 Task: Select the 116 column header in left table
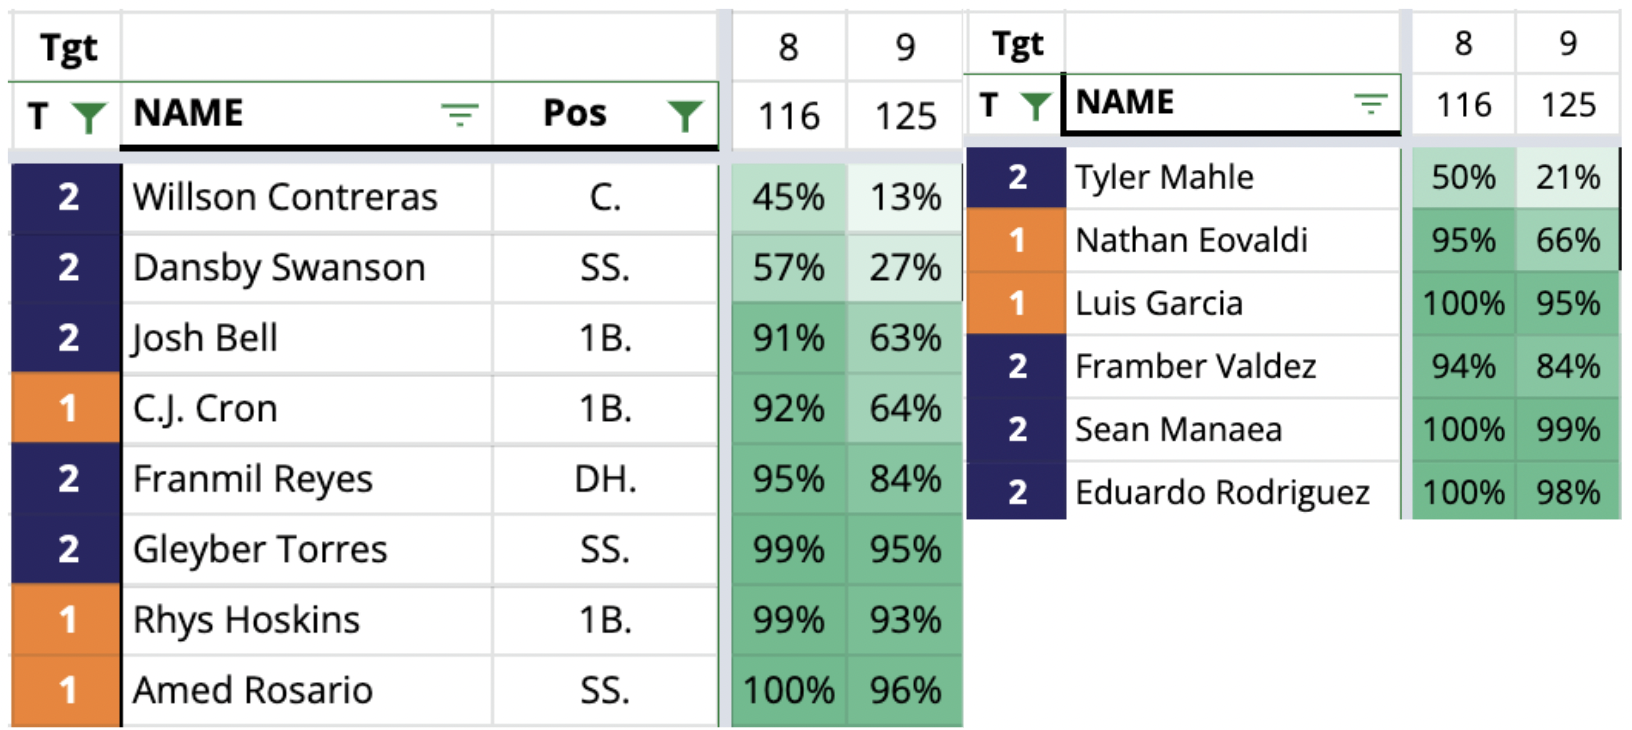click(x=789, y=116)
